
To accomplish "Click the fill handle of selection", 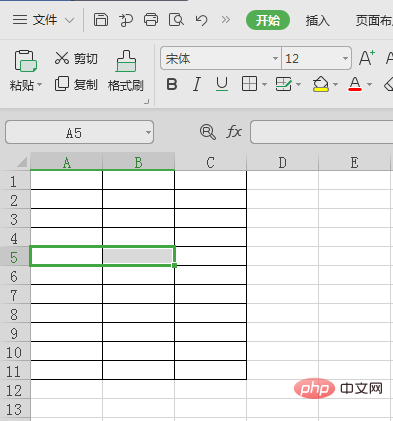I will (174, 265).
